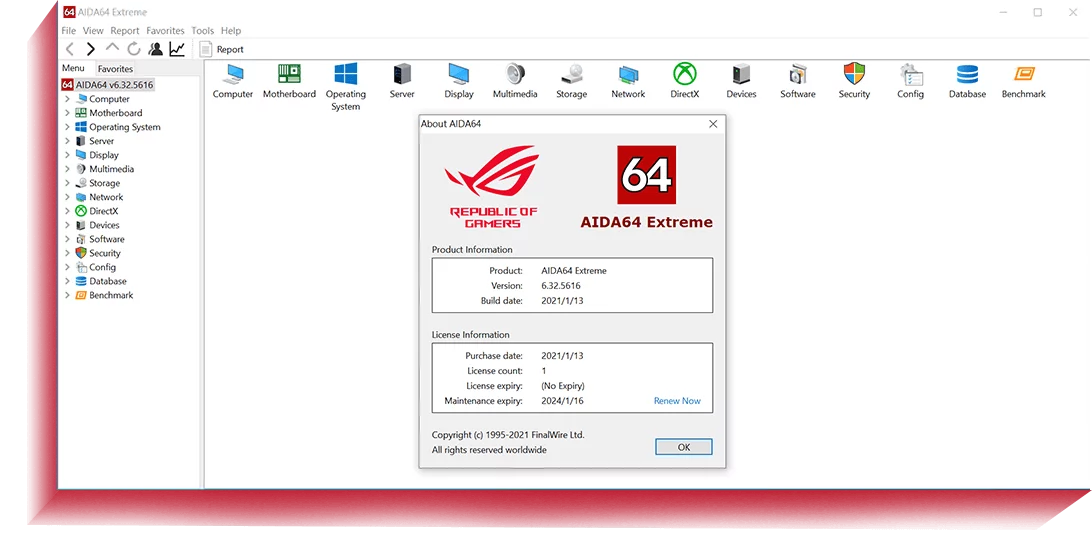Click the line graph toolbar icon
This screenshot has width=1092, height=540.
(177, 49)
